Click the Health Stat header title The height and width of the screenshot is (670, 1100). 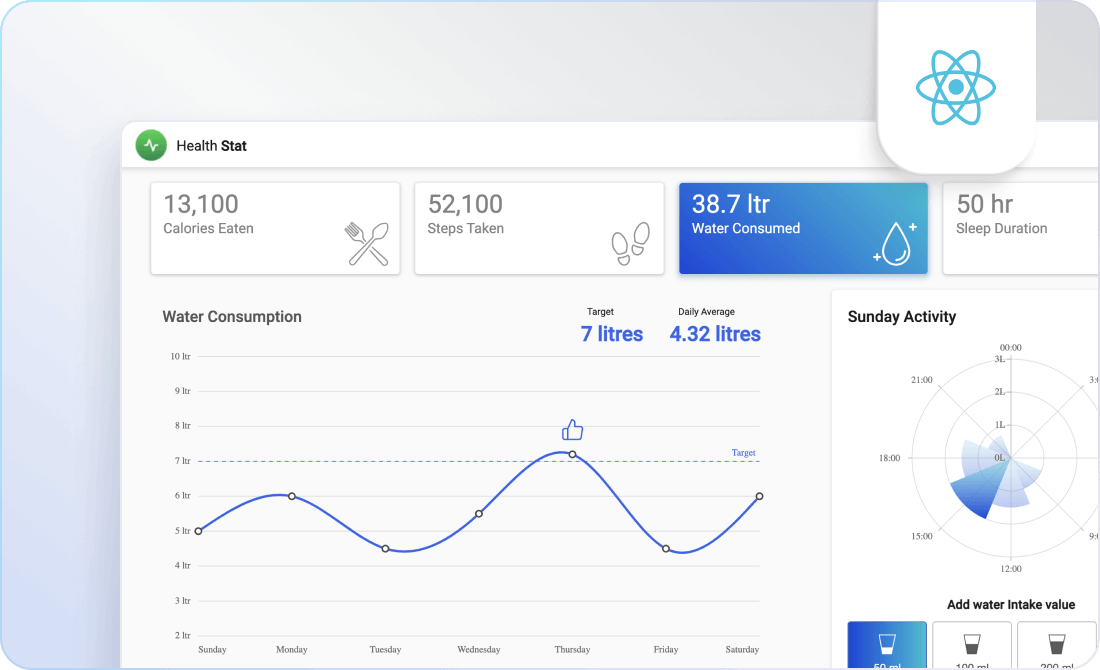point(210,145)
